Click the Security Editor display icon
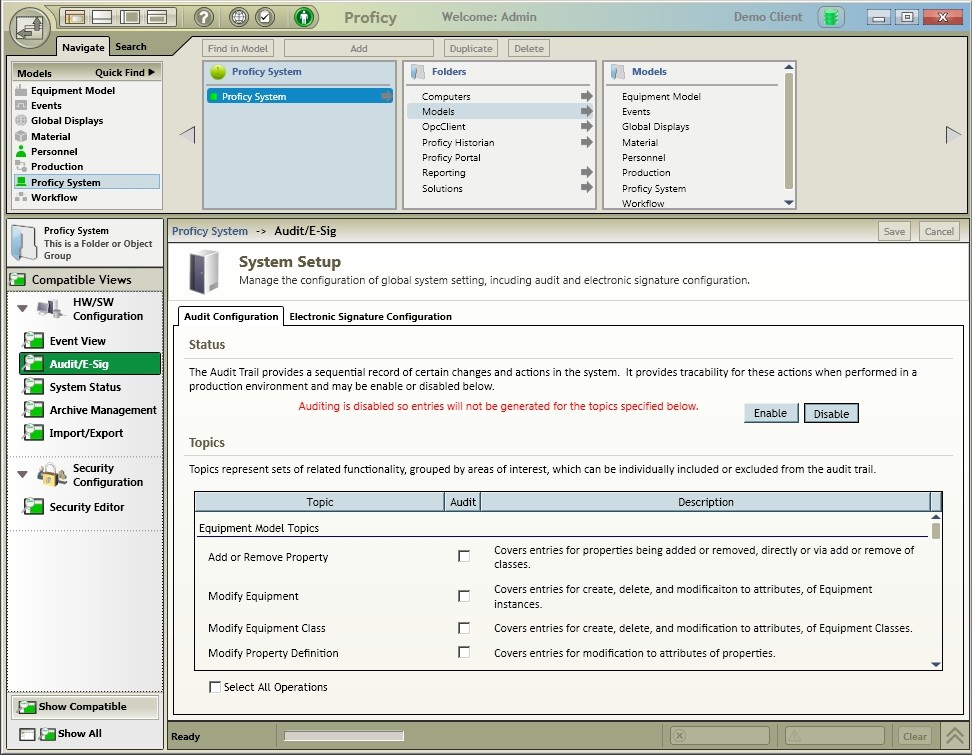This screenshot has height=755, width=972. pyautogui.click(x=33, y=506)
